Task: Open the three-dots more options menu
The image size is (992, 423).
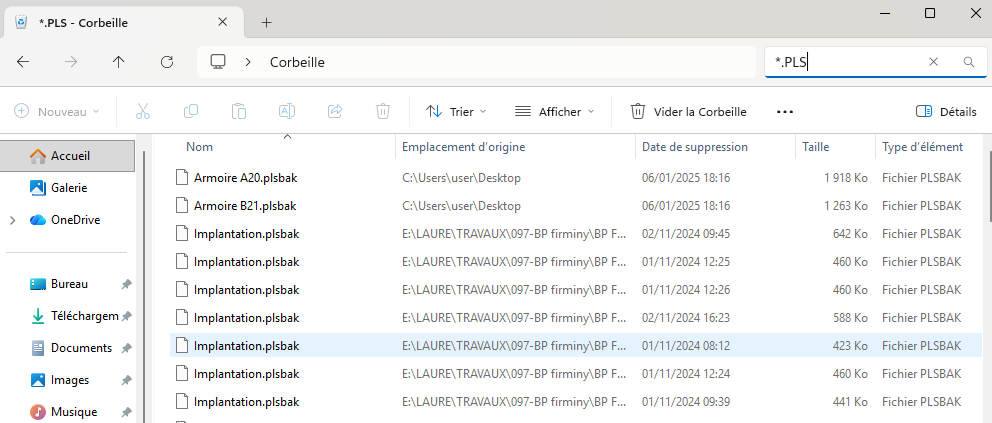Action: click(x=784, y=112)
